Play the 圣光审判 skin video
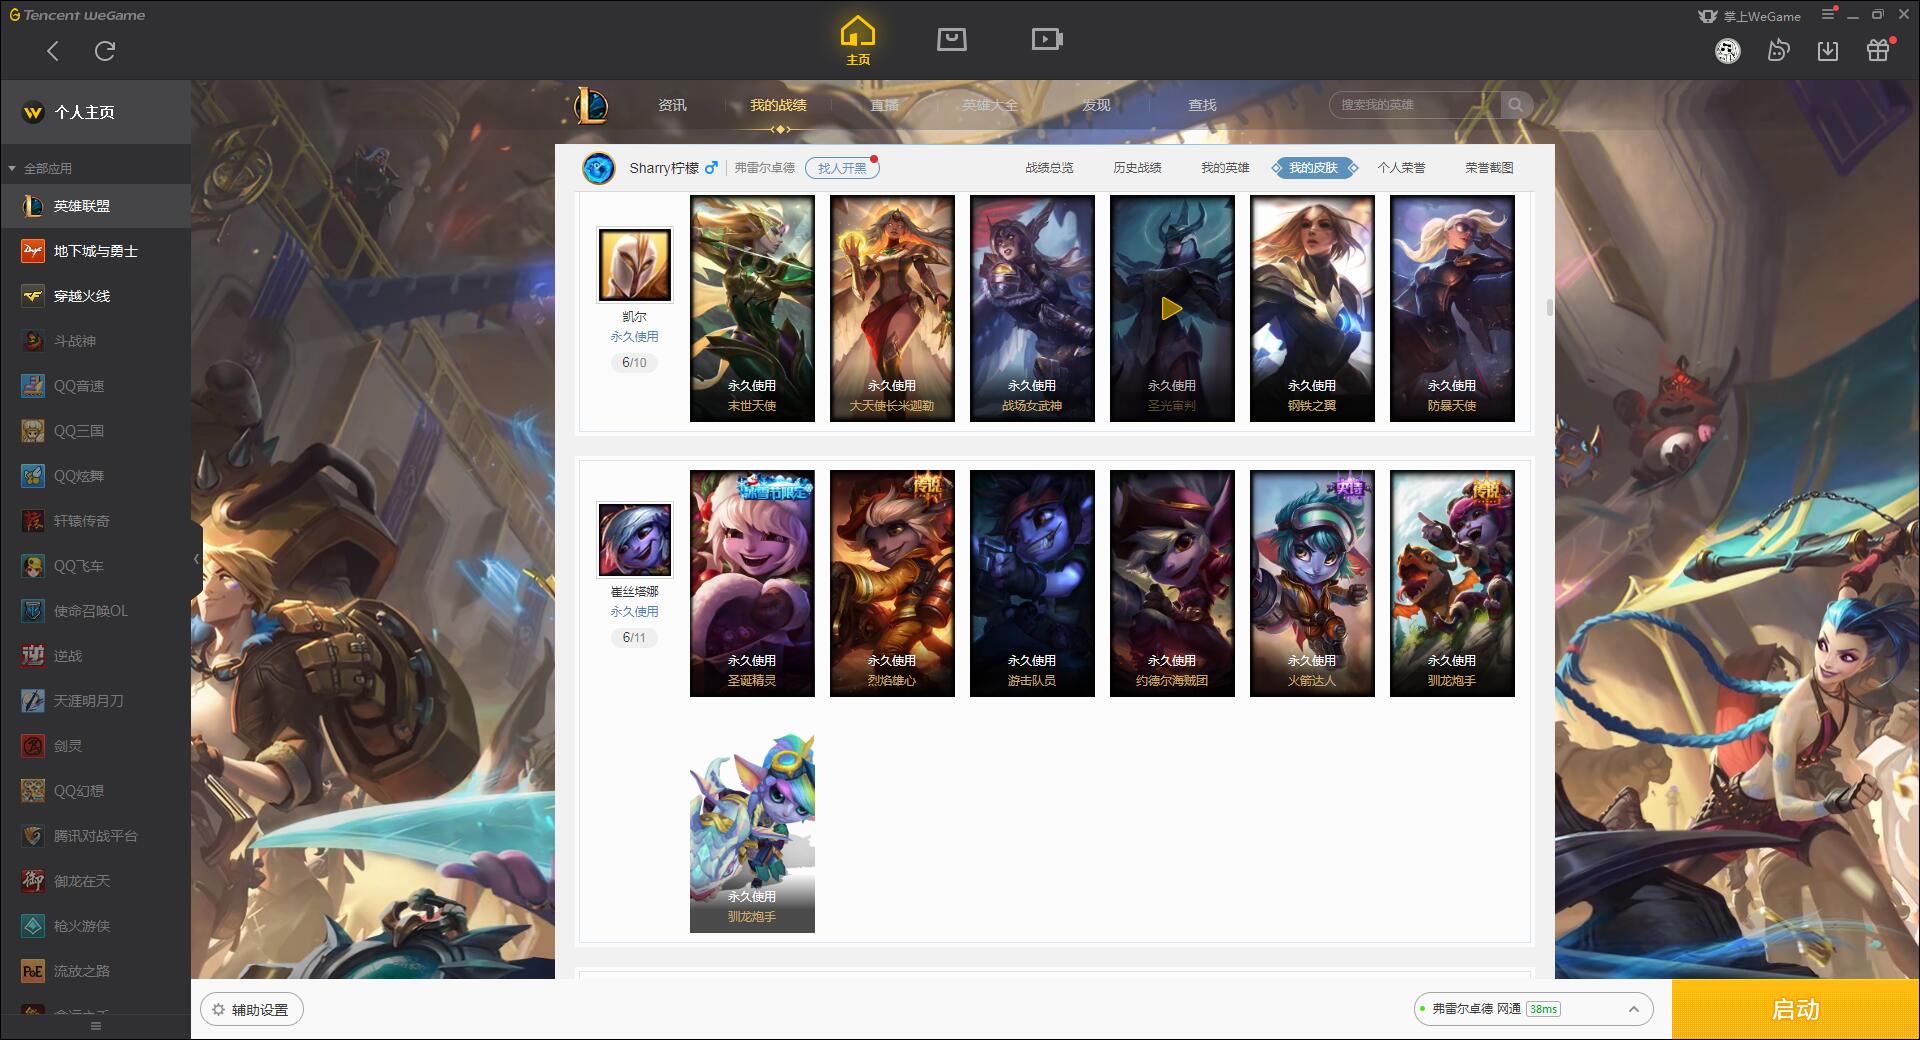This screenshot has height=1040, width=1920. [x=1172, y=308]
